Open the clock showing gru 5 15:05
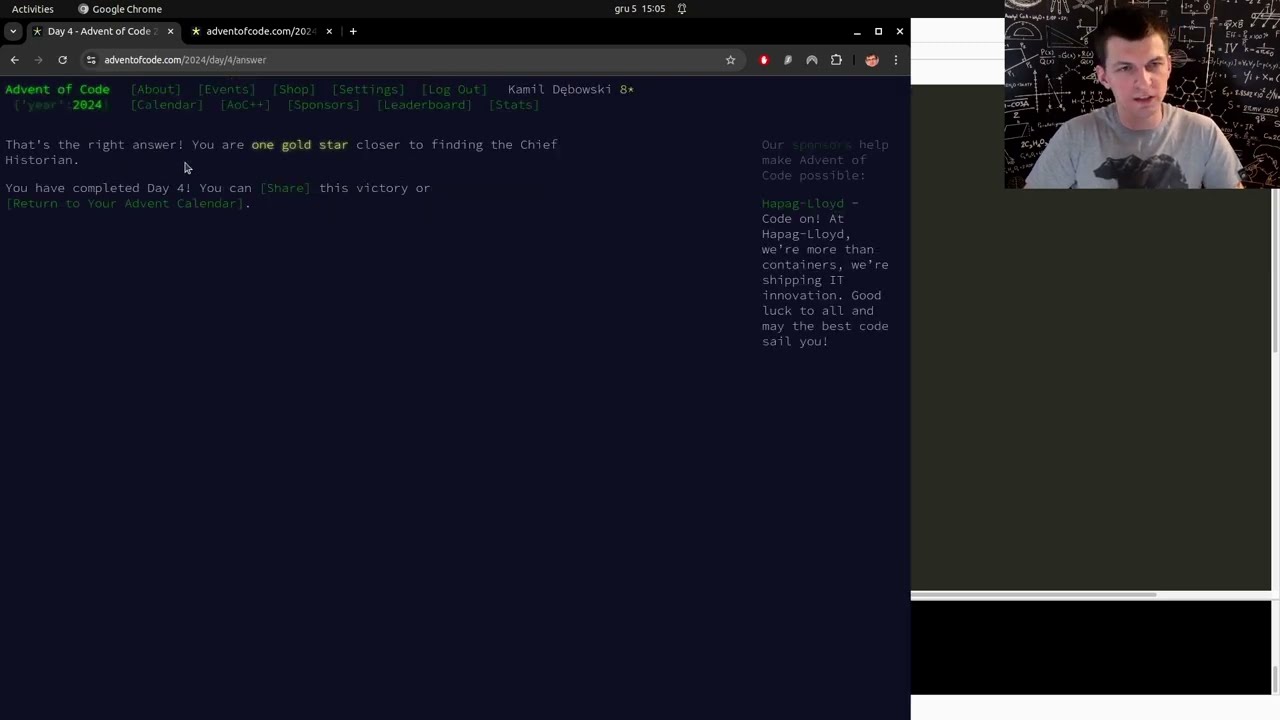Screen dimensions: 1280x720 click(x=640, y=9)
